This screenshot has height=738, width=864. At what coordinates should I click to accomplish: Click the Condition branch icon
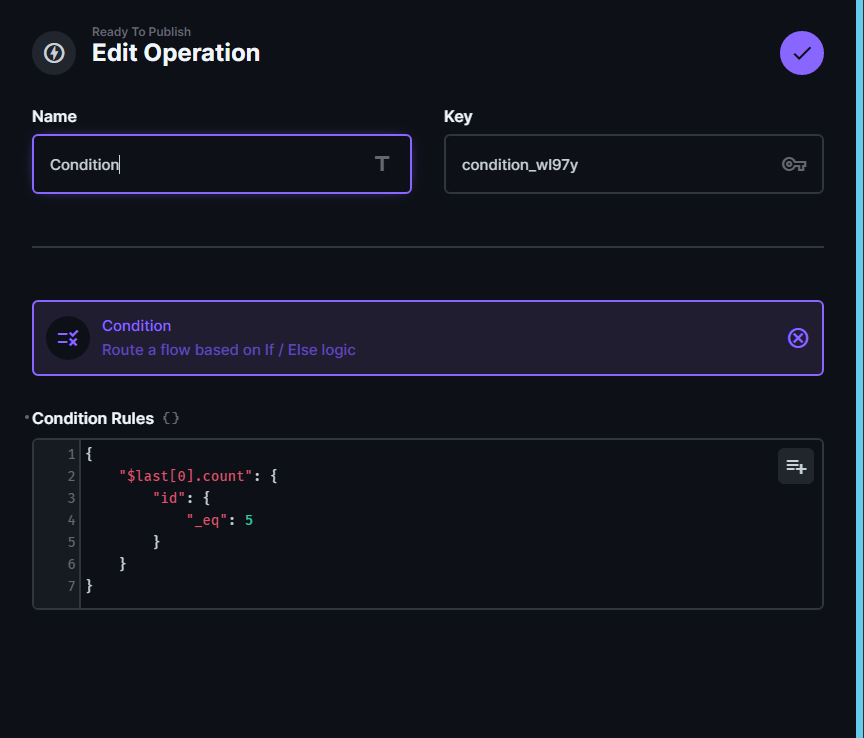[x=67, y=338]
